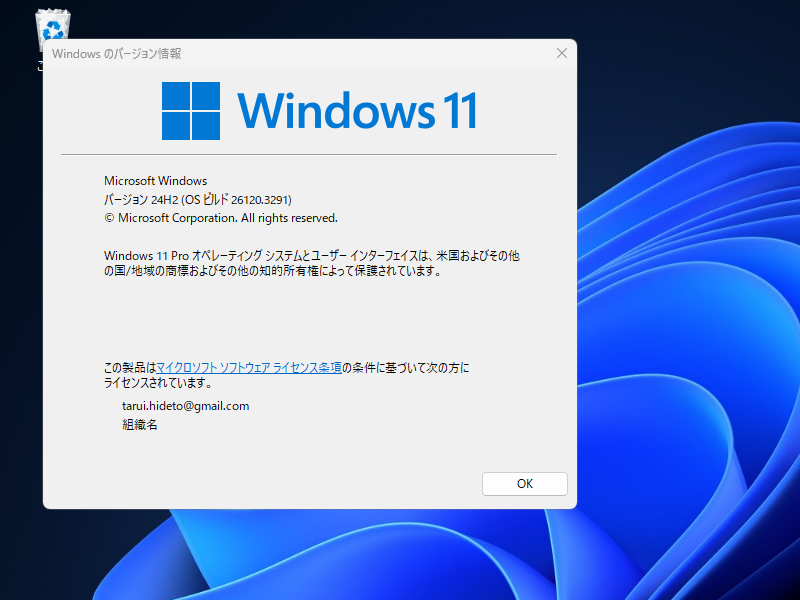This screenshot has width=800, height=600.
Task: Click the Microsoft Windows heading text
Action: tap(156, 181)
